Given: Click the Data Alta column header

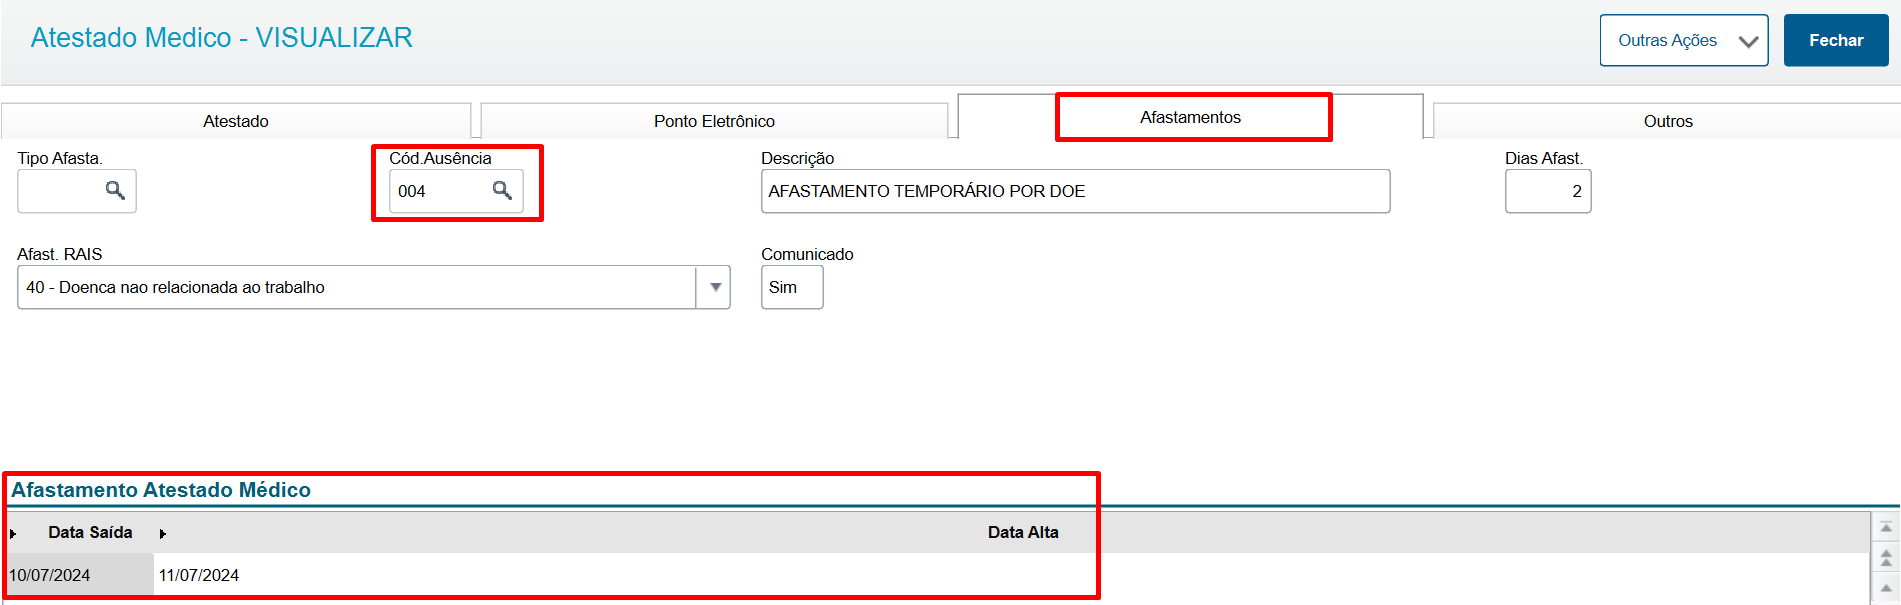Looking at the screenshot, I should click(x=1023, y=532).
